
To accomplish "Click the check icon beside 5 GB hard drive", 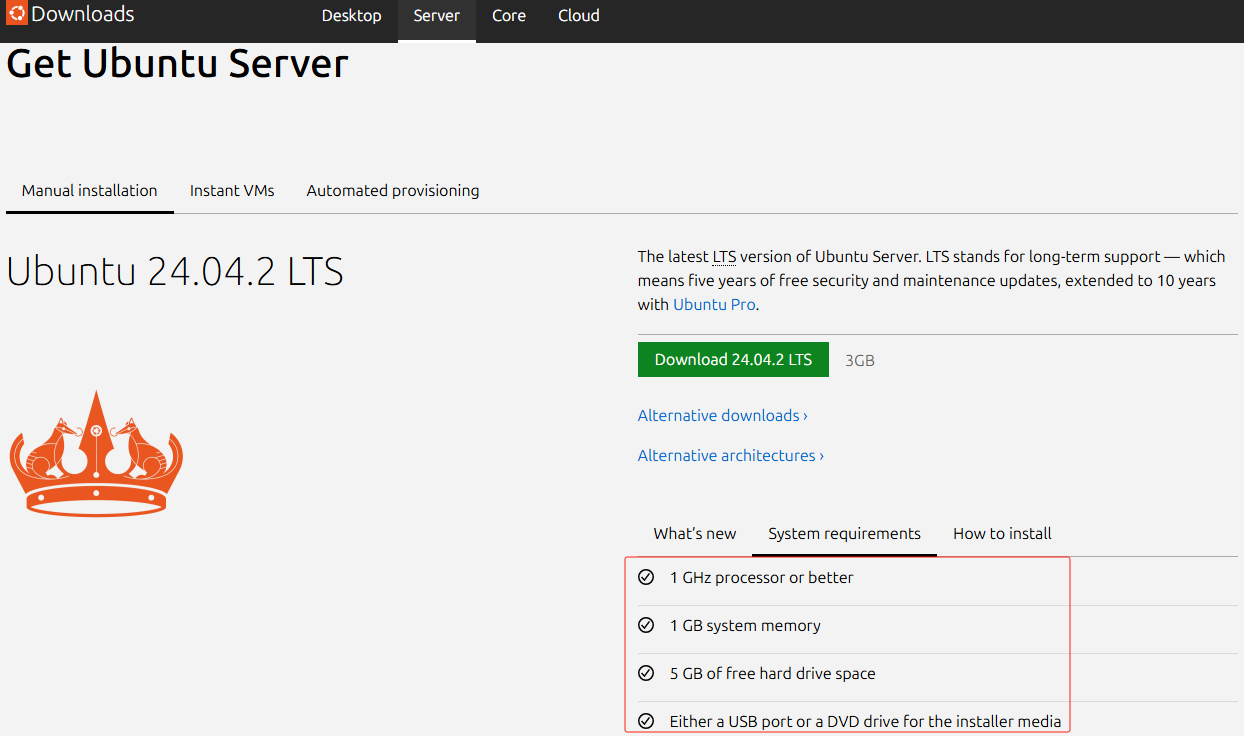I will [x=646, y=673].
